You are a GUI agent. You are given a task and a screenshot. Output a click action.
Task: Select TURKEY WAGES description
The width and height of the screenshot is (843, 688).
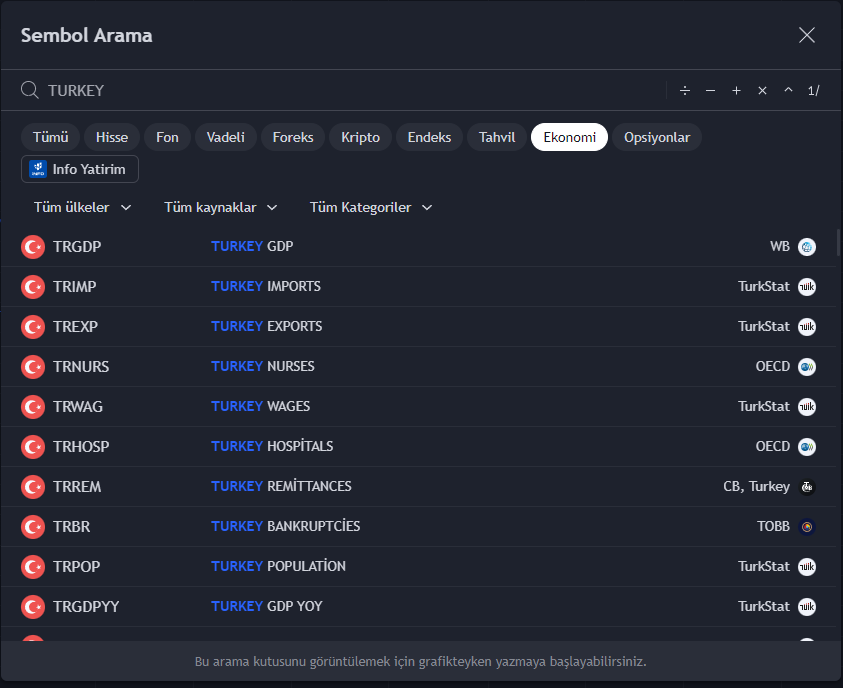(260, 407)
